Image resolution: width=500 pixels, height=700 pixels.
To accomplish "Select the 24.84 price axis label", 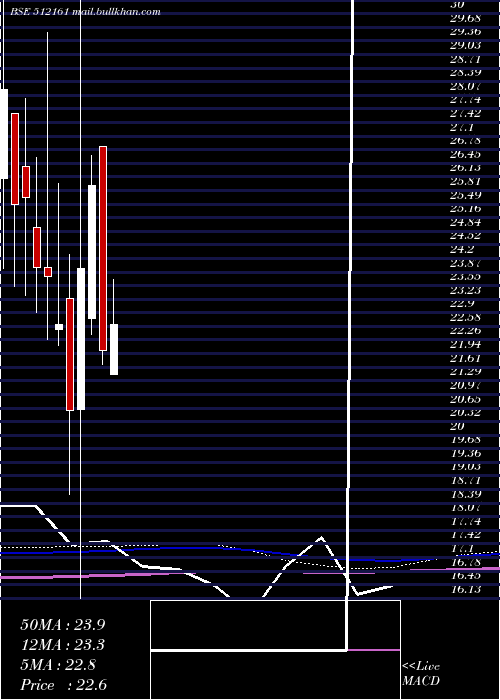I will 466,222.
